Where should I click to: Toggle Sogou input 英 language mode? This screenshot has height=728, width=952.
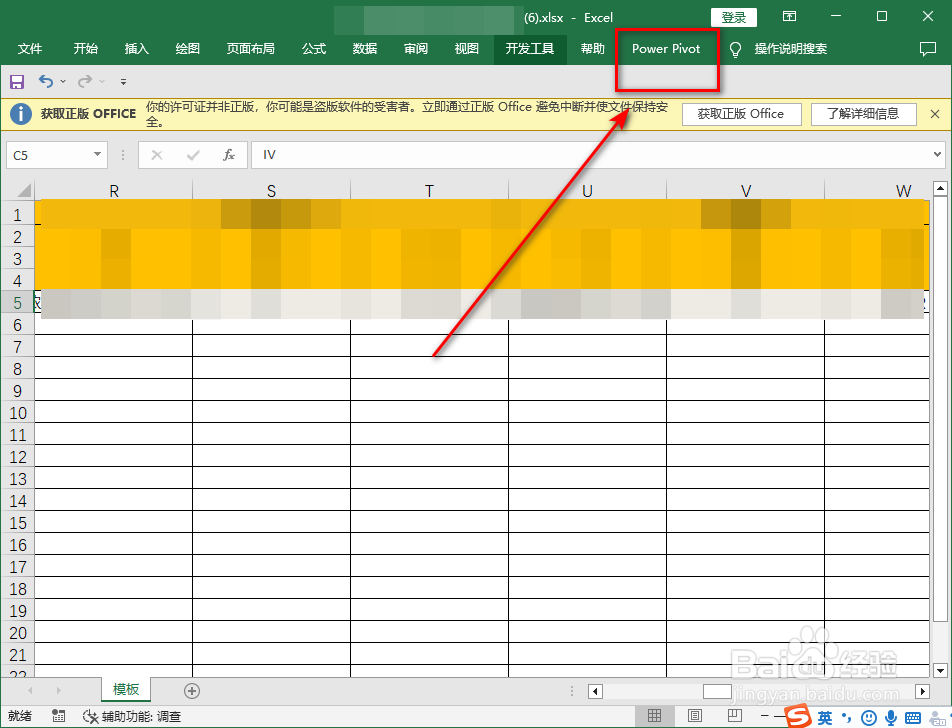pos(824,718)
